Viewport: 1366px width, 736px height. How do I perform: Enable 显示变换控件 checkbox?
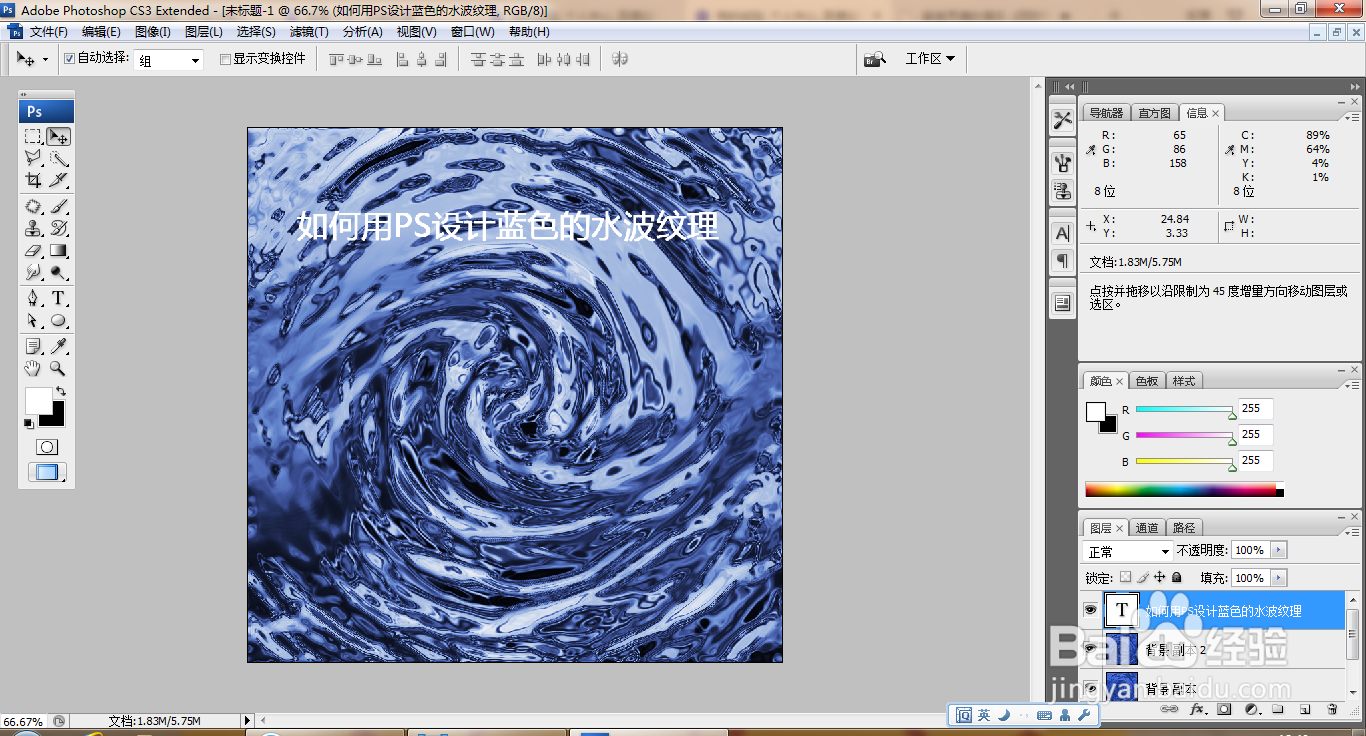(225, 59)
